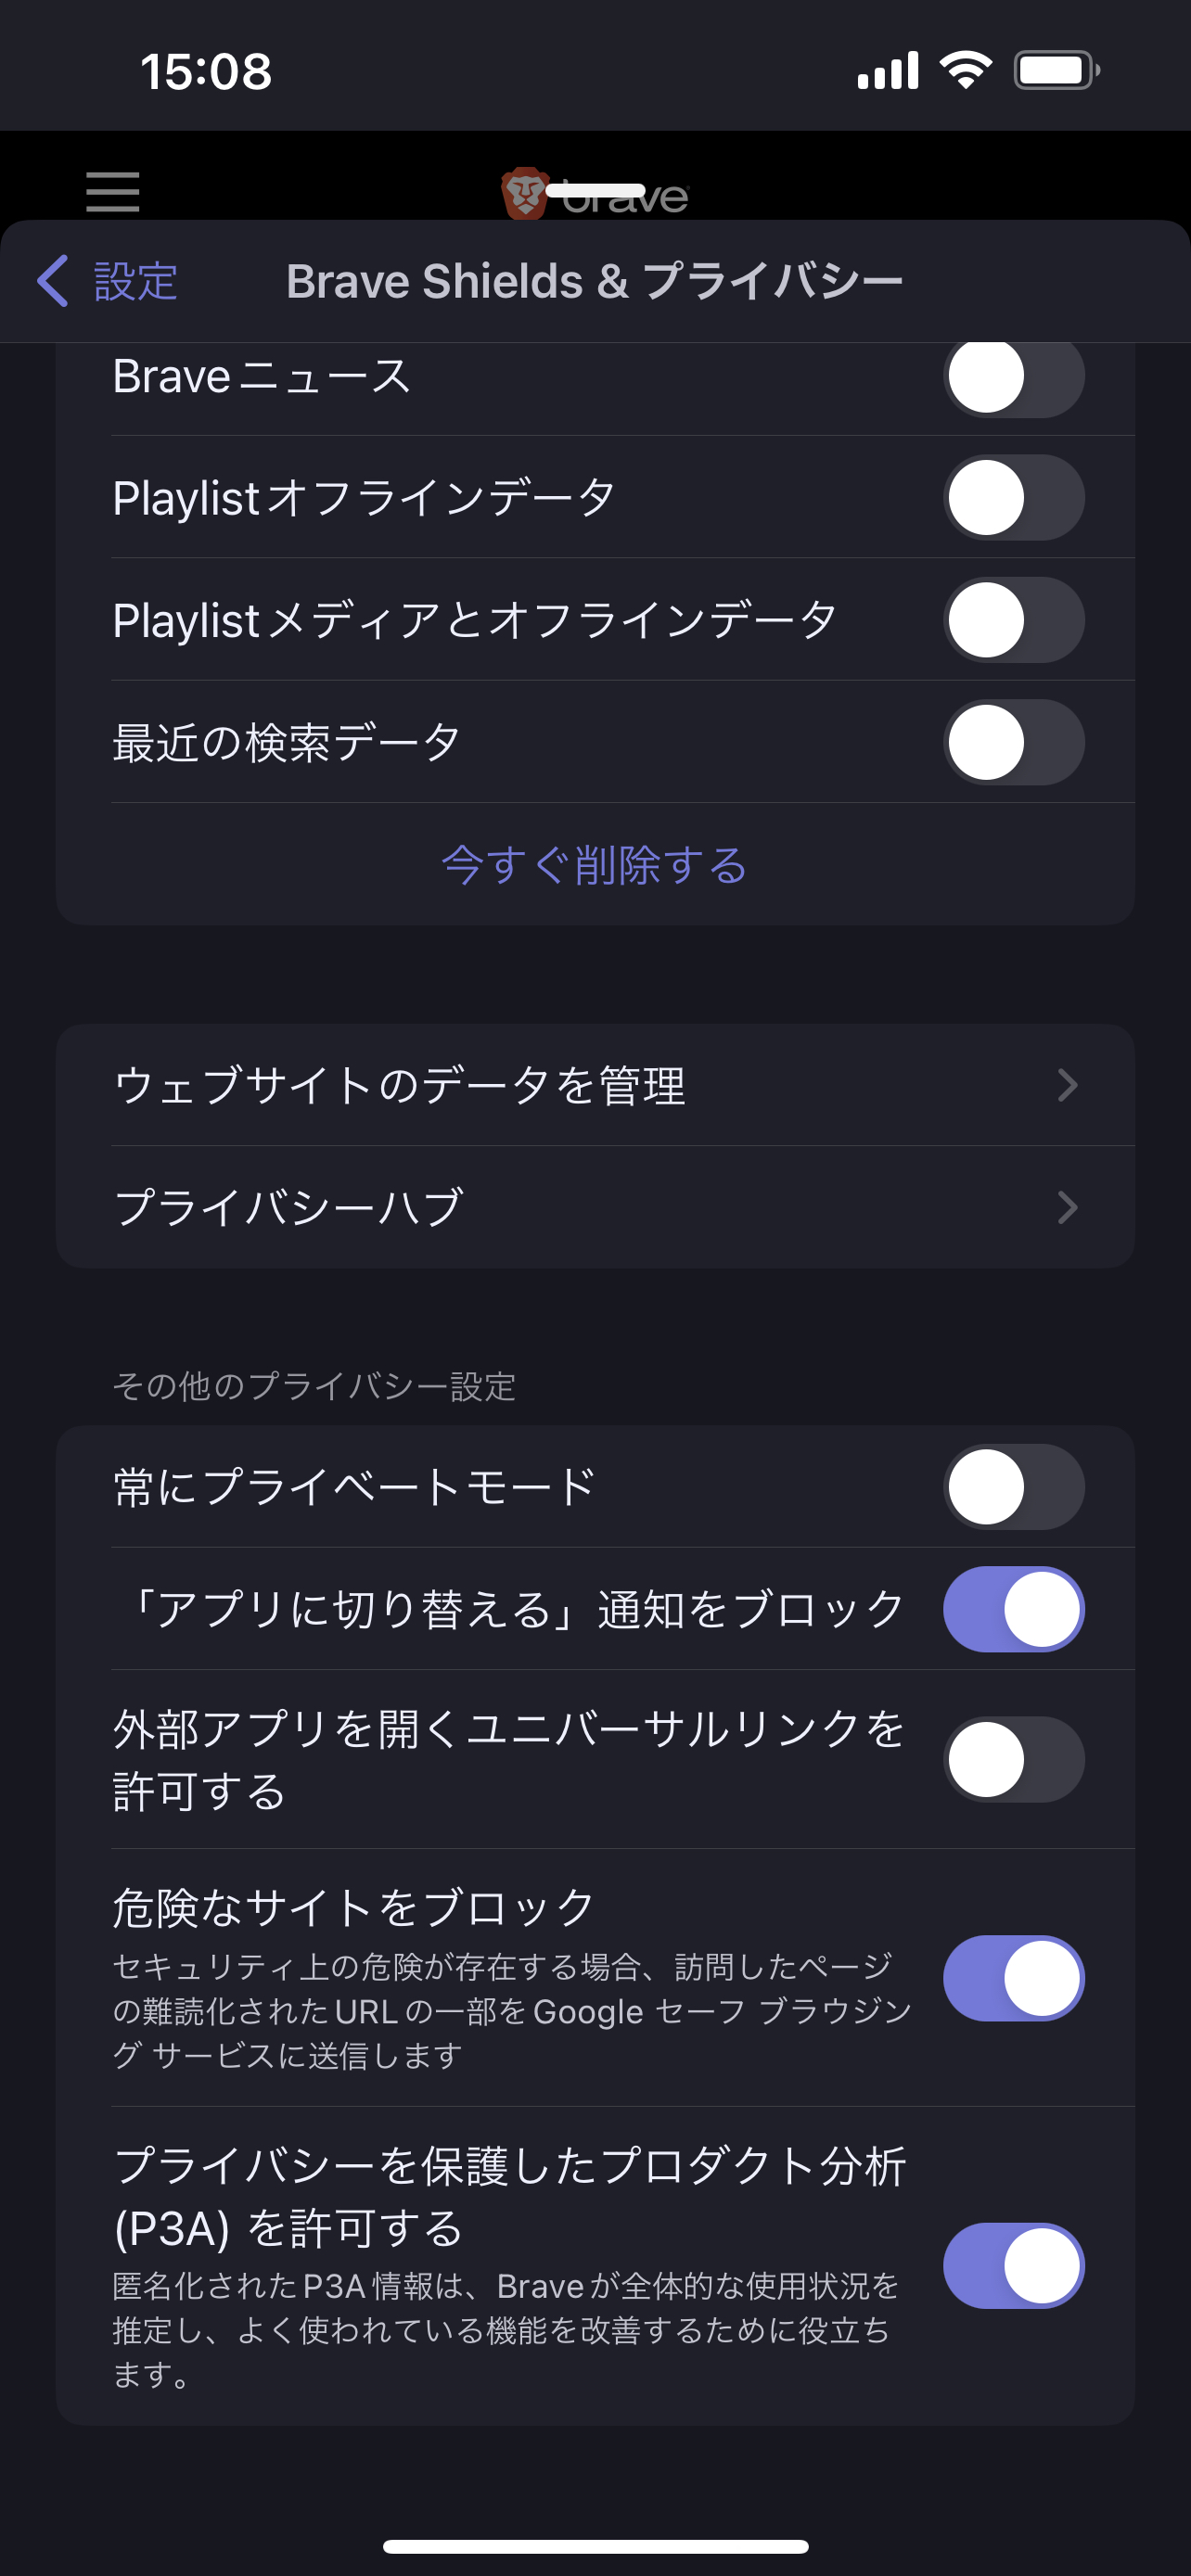
Task: Open chevron for プライバシーハブ
Action: coord(1067,1207)
